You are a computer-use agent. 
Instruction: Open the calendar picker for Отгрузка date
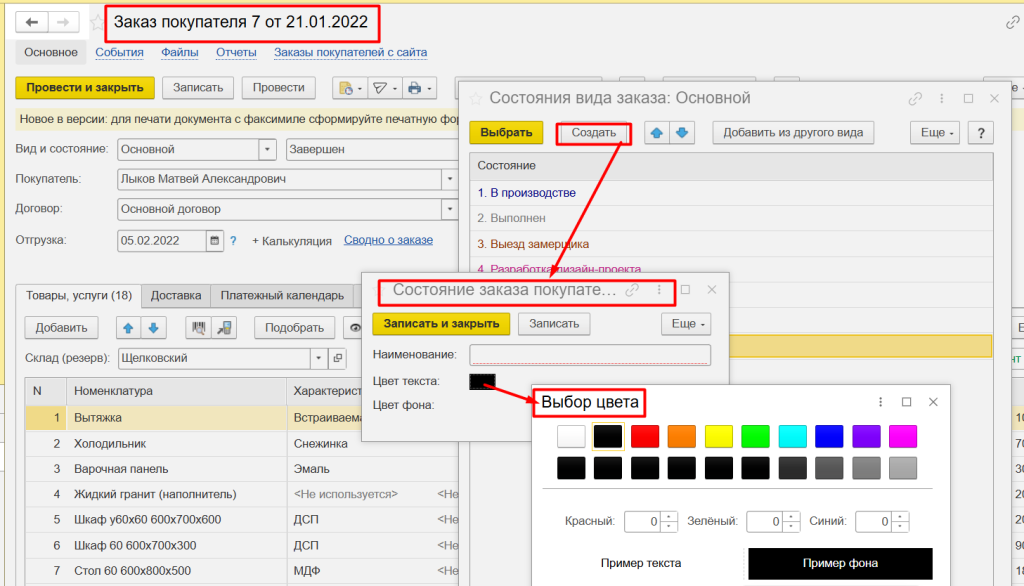point(214,241)
